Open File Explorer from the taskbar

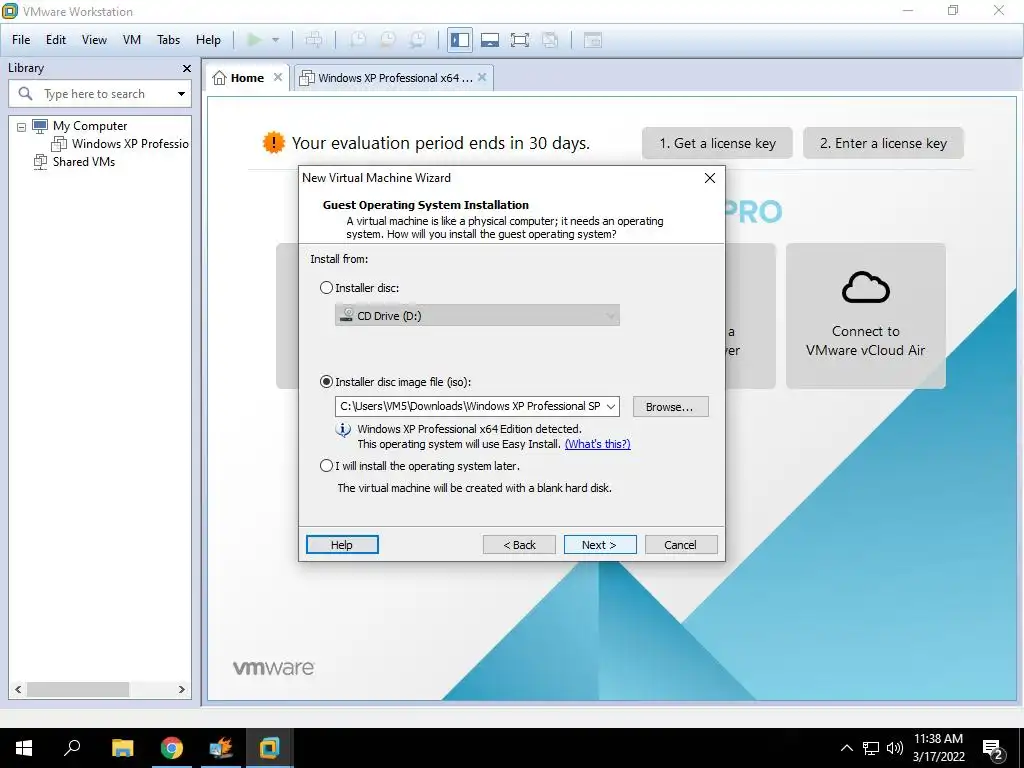pyautogui.click(x=122, y=748)
